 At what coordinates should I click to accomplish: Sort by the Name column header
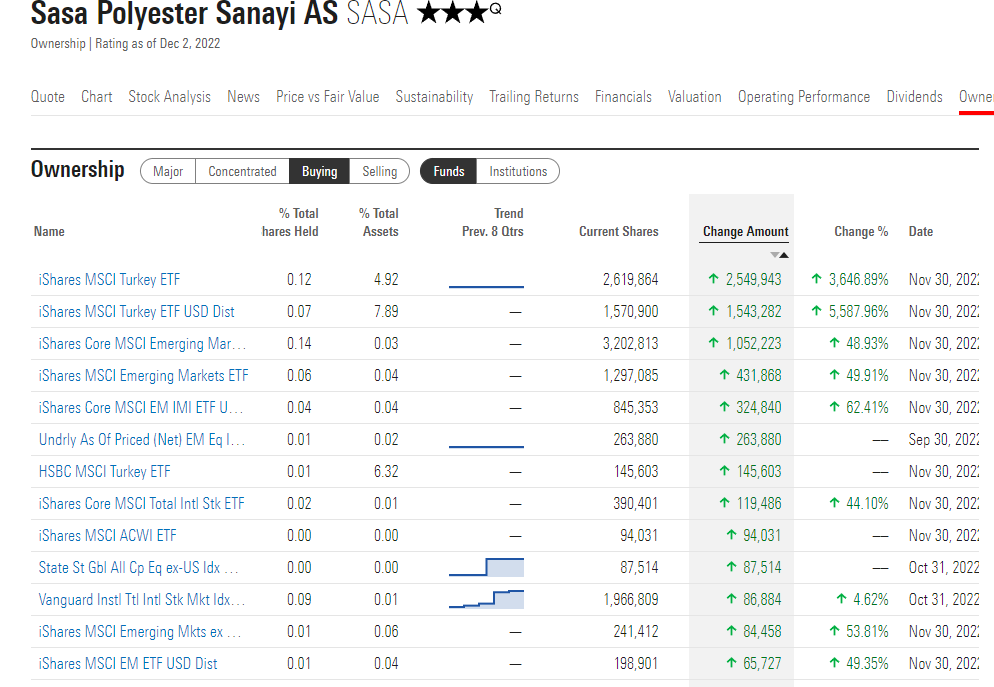click(x=49, y=231)
